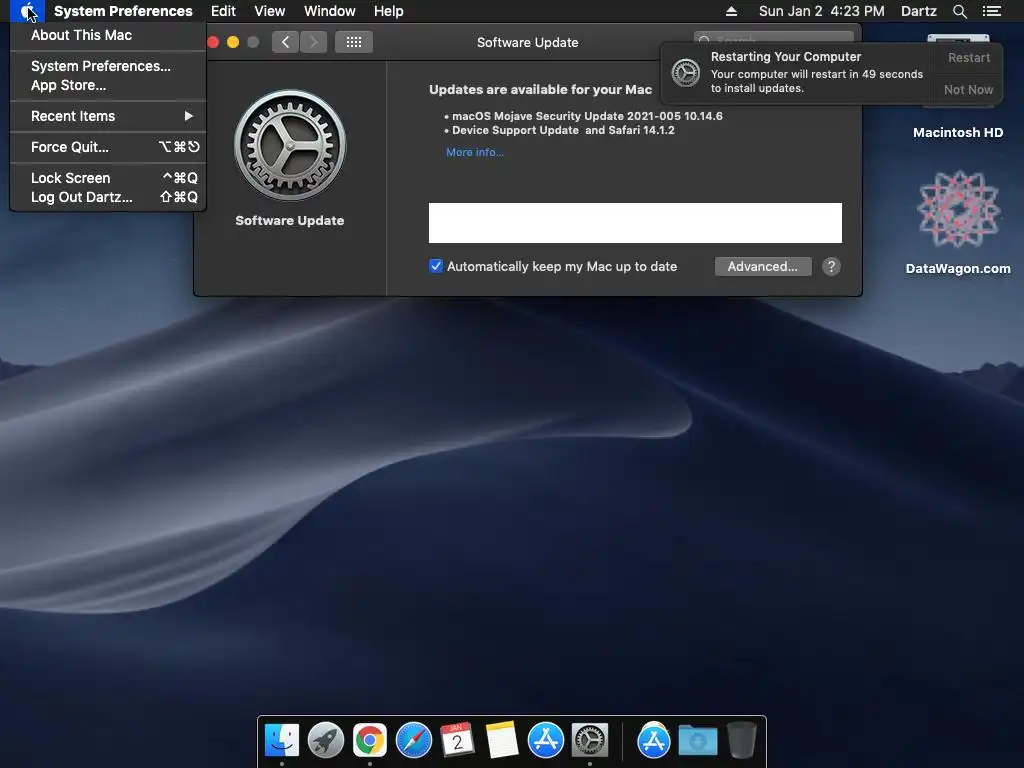The image size is (1024, 768).
Task: Open the Downloads folder in Dock
Action: click(697, 741)
